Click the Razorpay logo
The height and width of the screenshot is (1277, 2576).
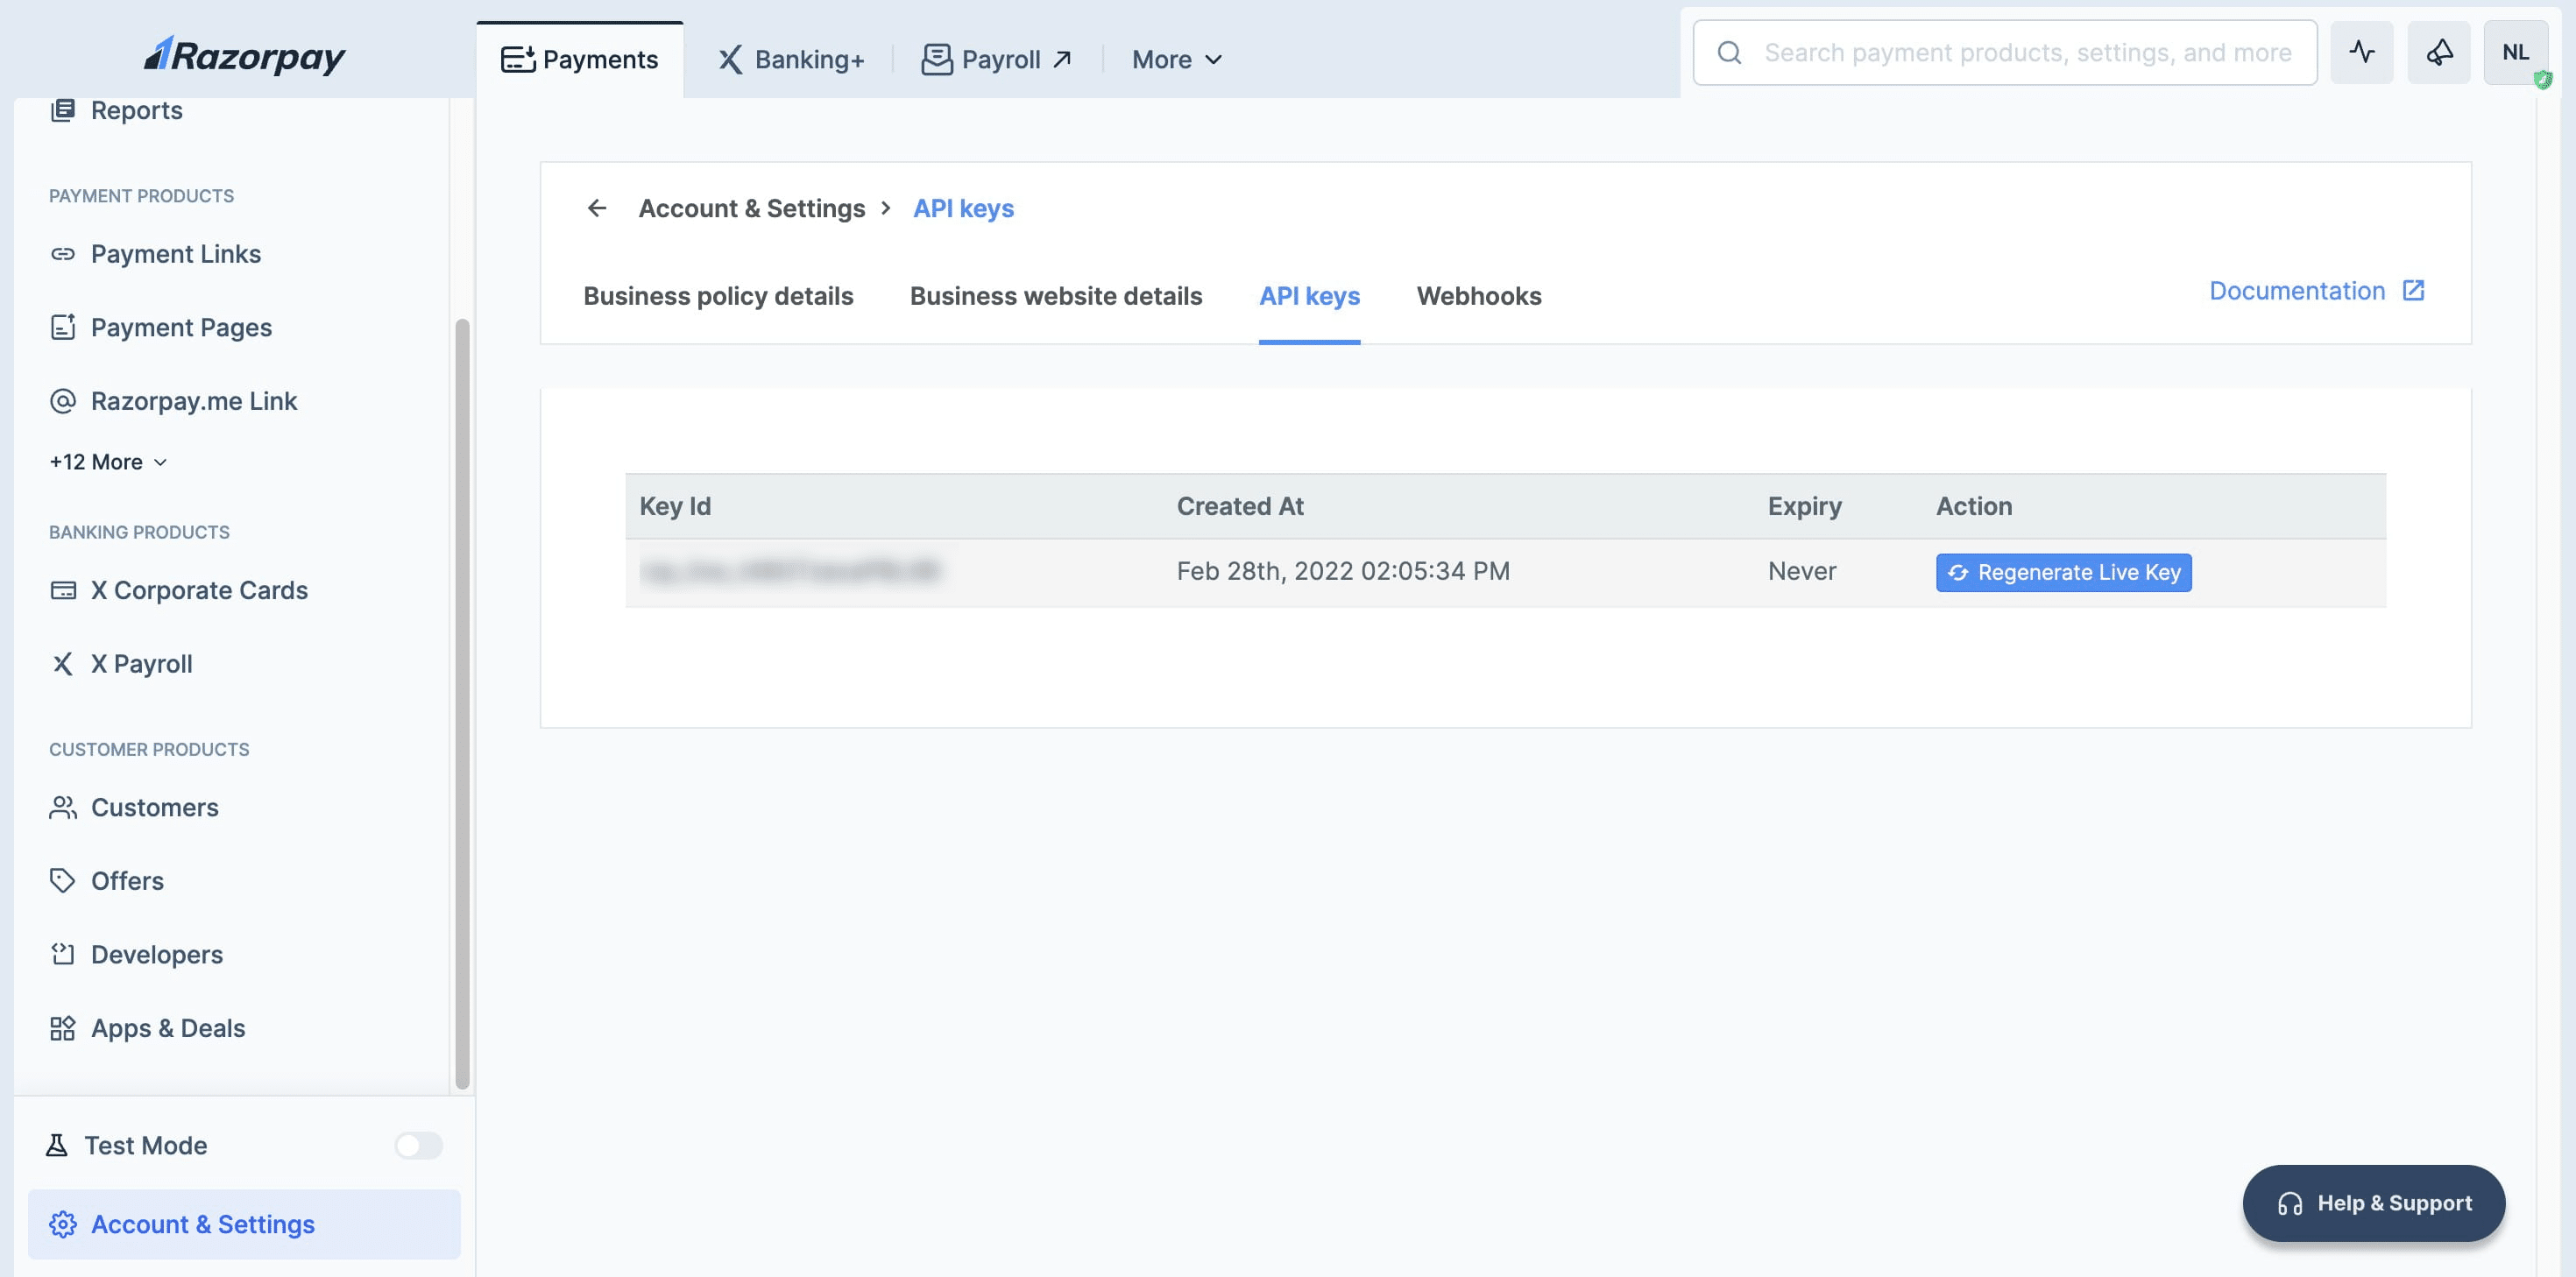[x=244, y=56]
